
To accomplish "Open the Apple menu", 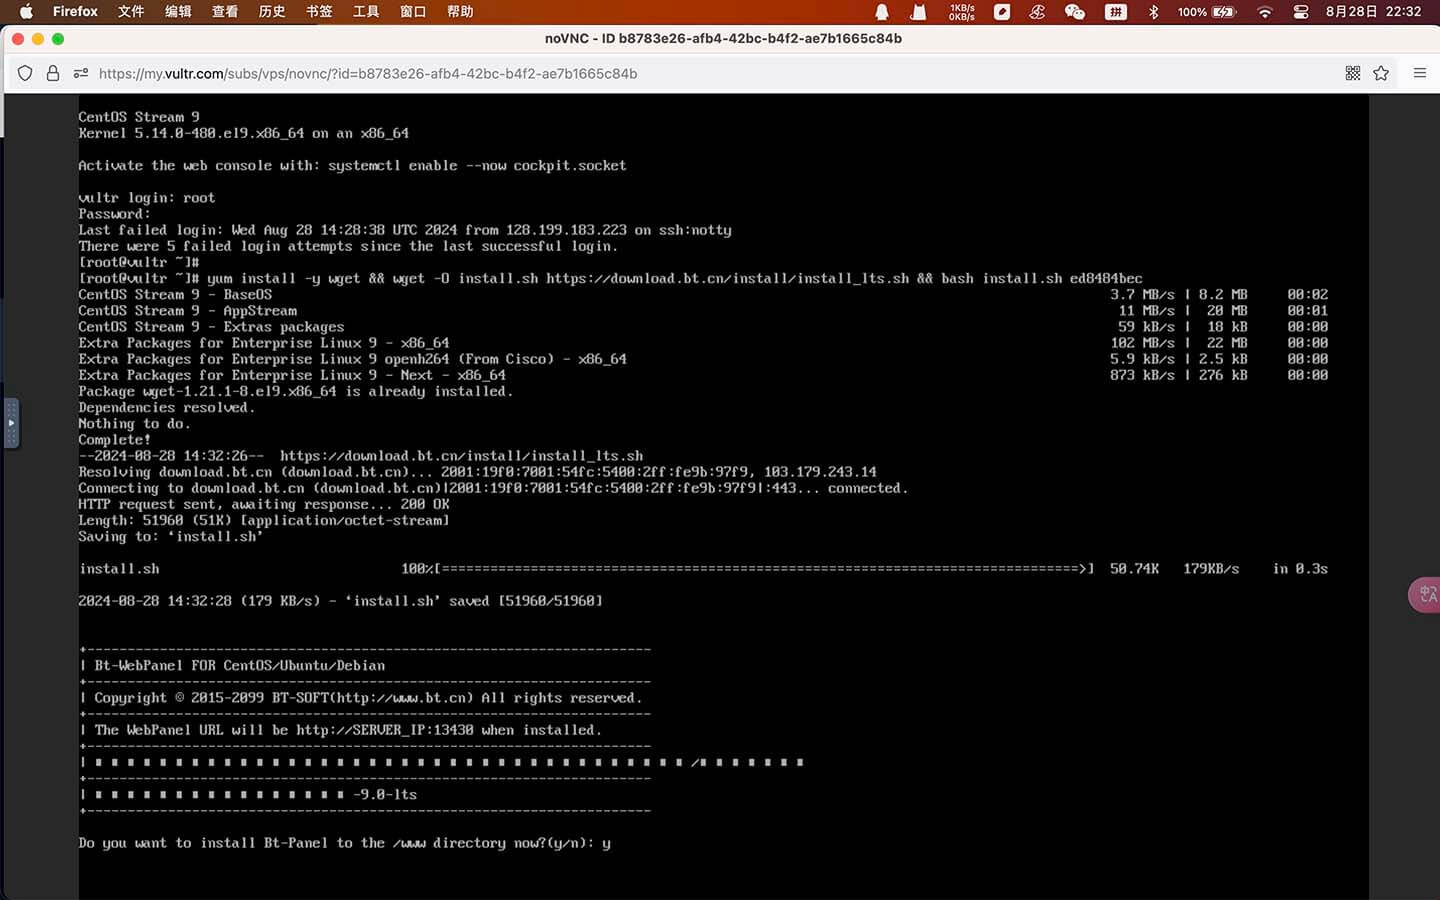I will click(27, 11).
